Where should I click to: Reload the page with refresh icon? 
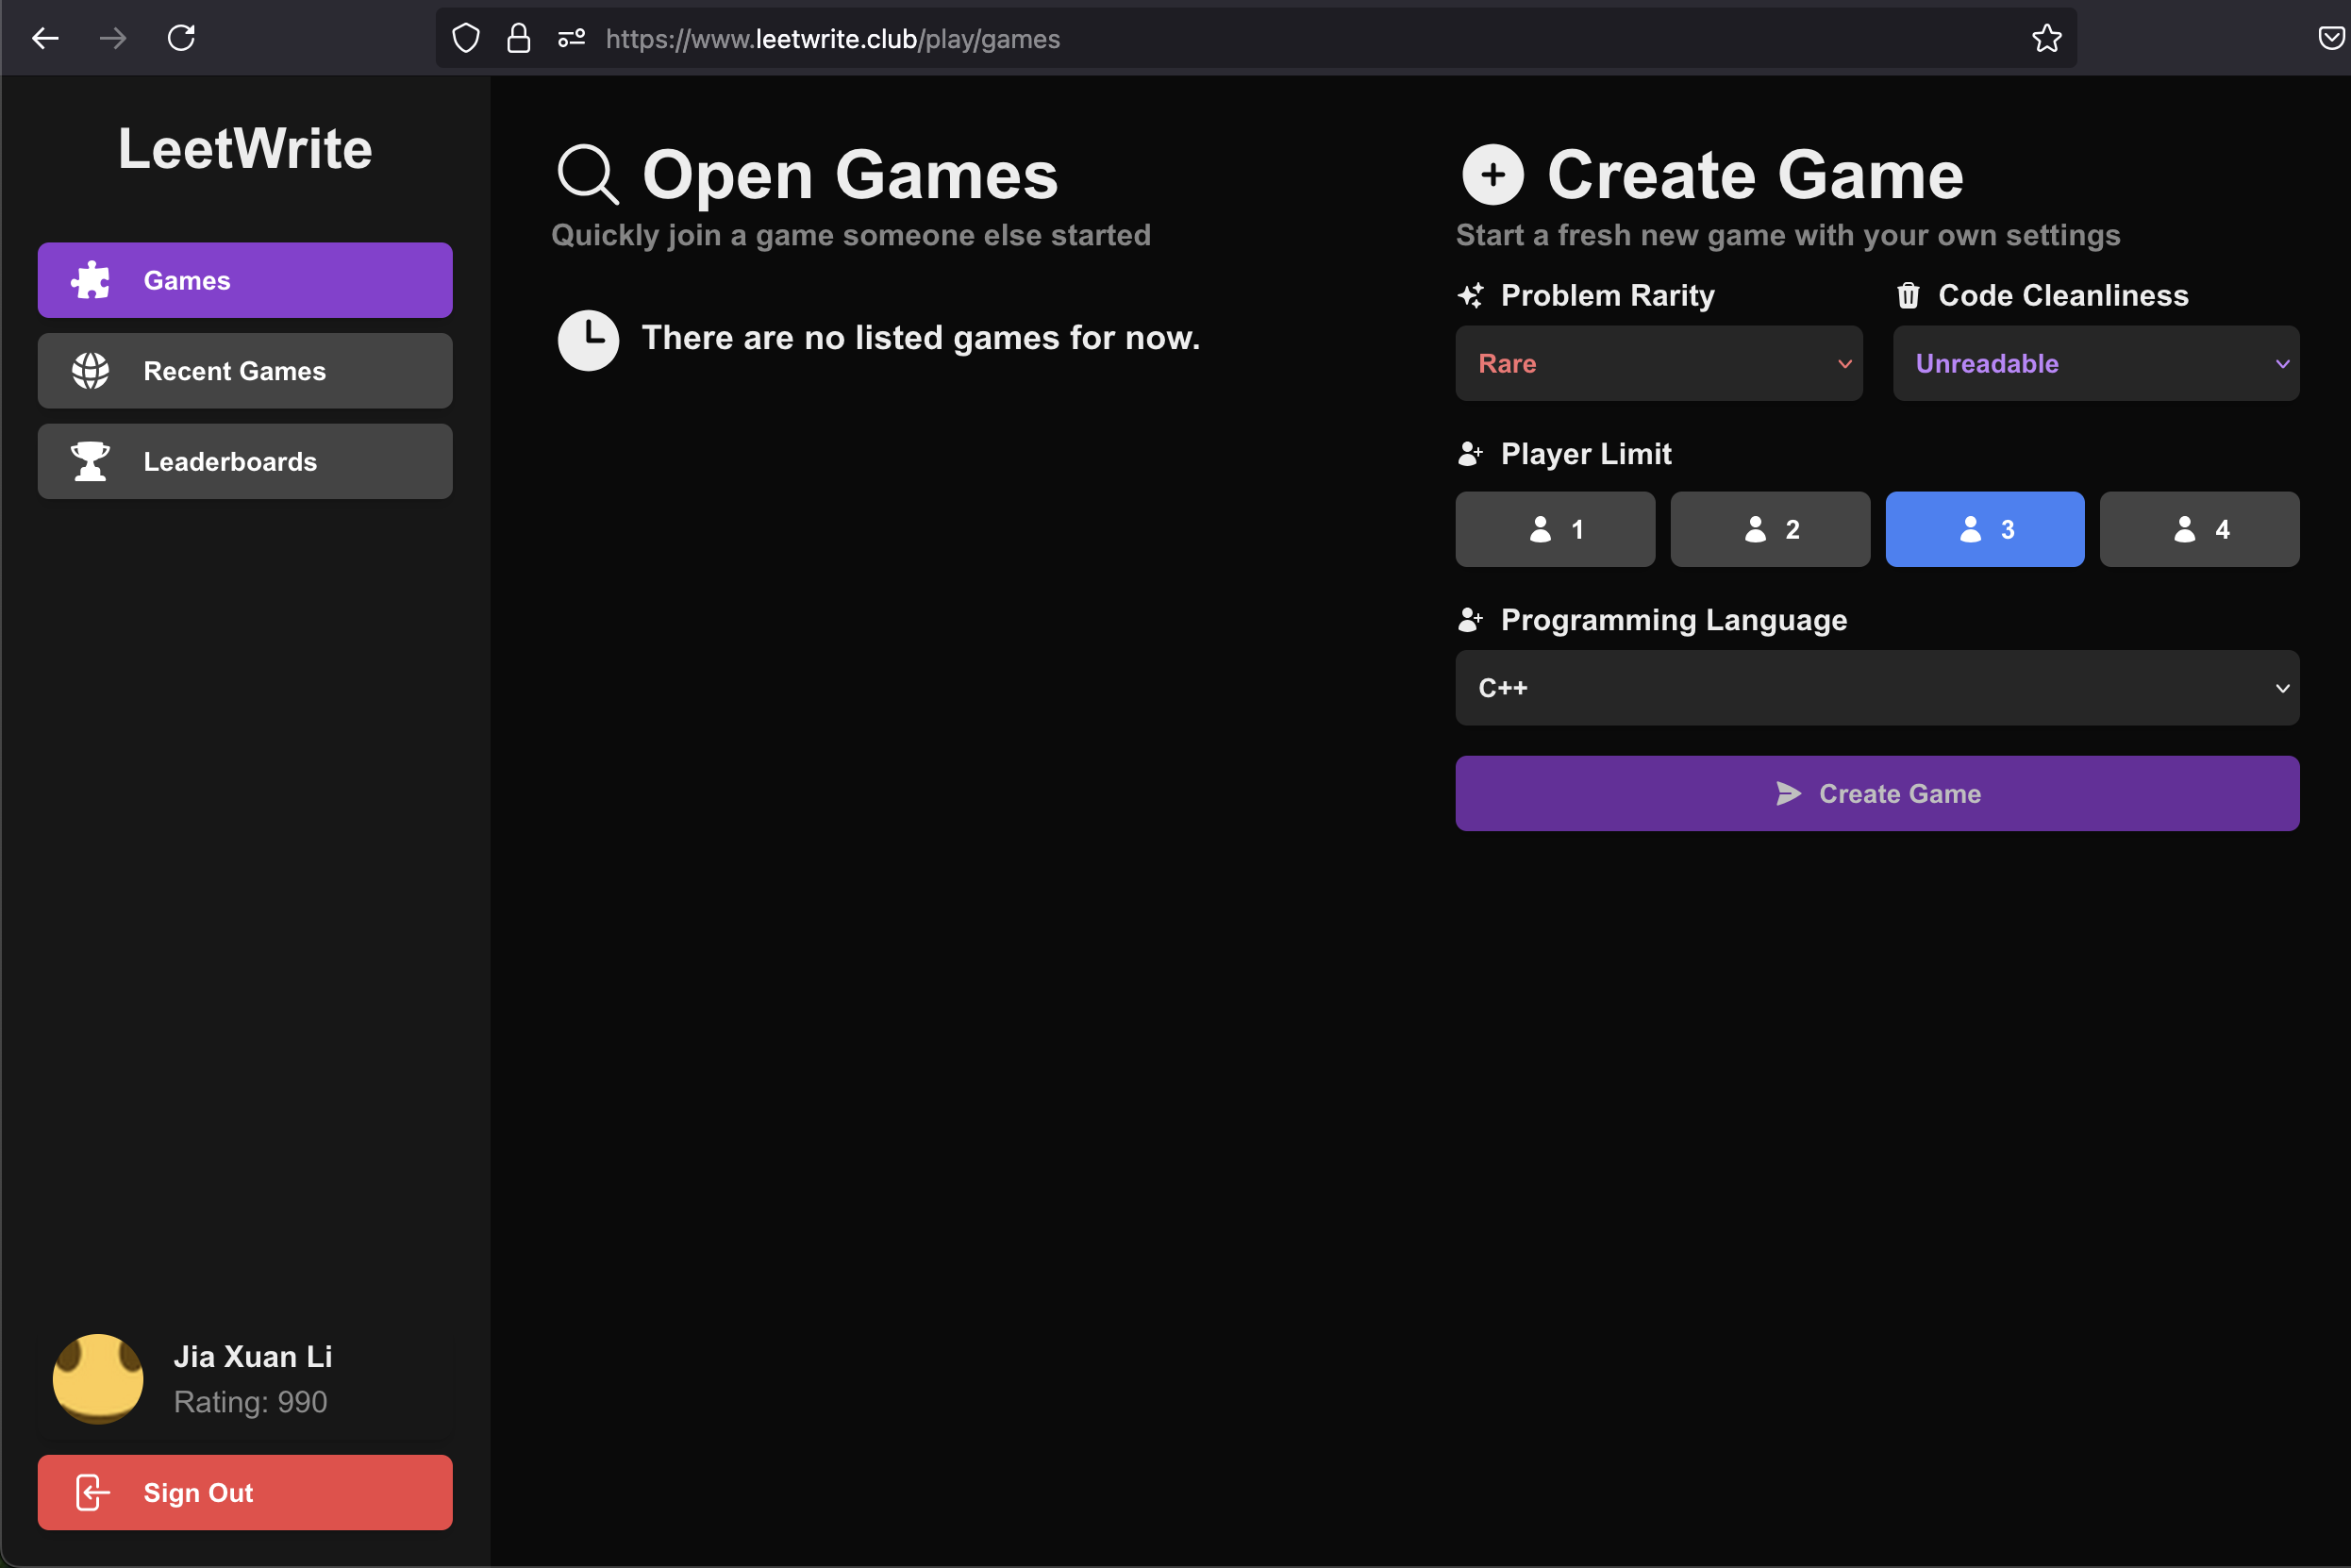[x=181, y=39]
